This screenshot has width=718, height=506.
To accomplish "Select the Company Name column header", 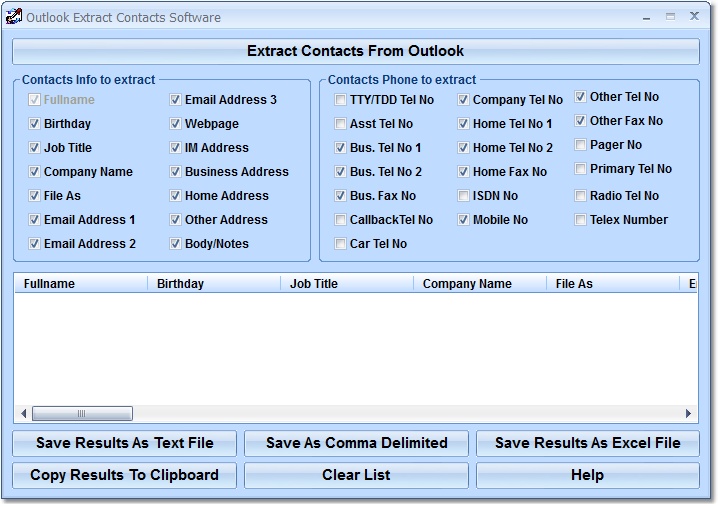I will tap(479, 284).
